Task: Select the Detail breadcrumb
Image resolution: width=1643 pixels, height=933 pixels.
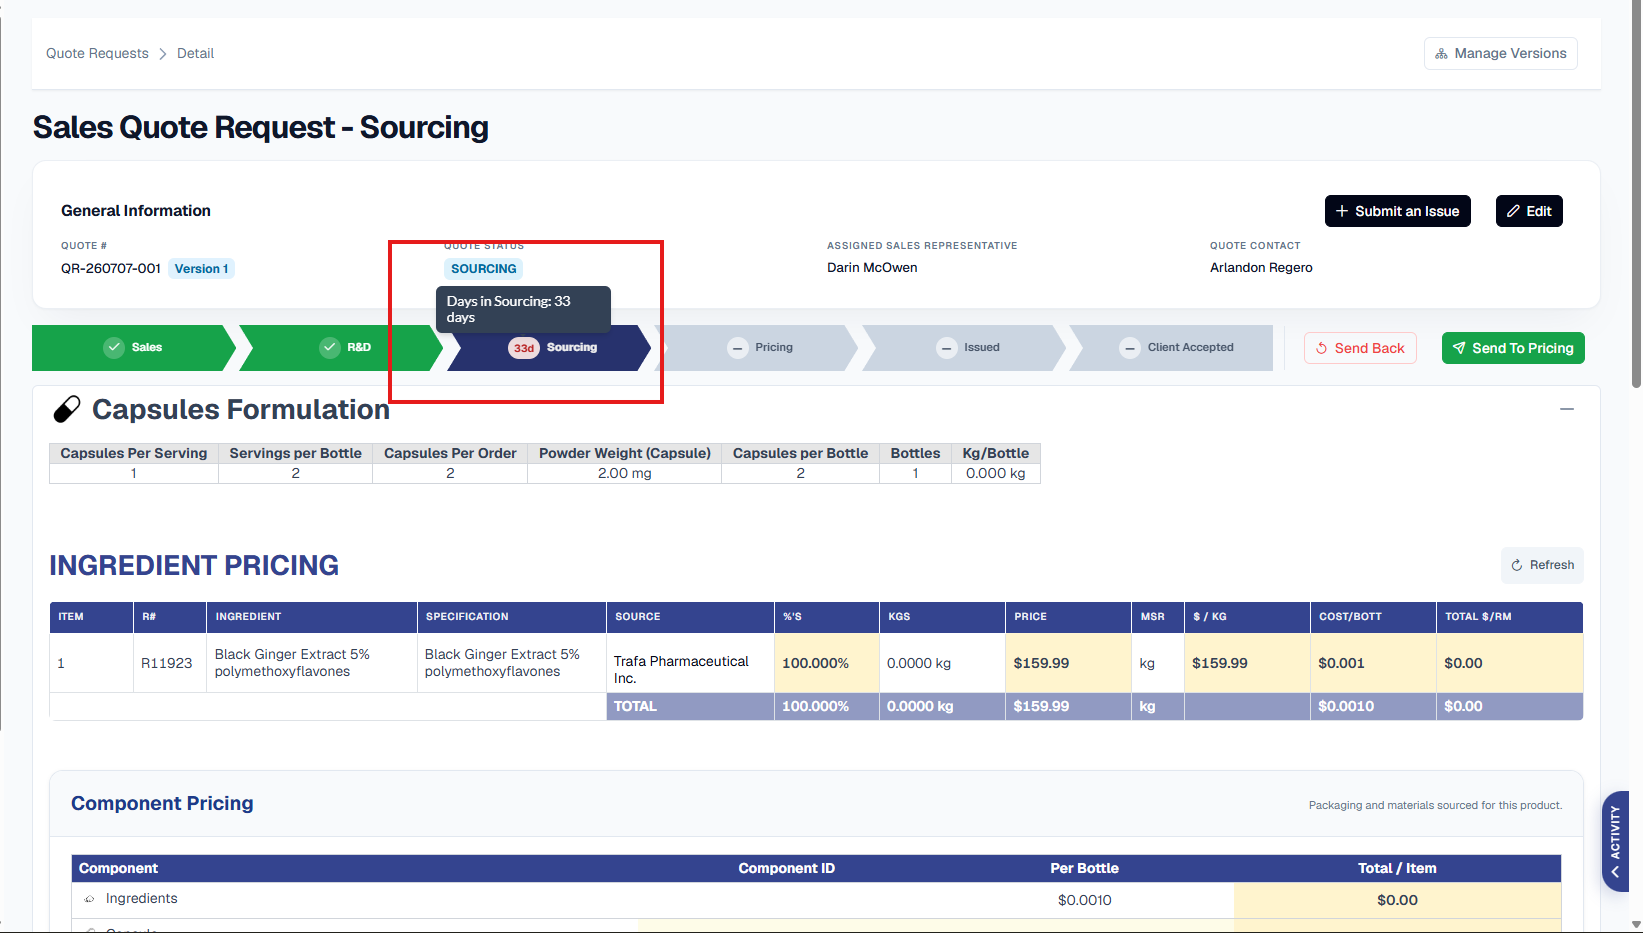Action: [x=195, y=53]
